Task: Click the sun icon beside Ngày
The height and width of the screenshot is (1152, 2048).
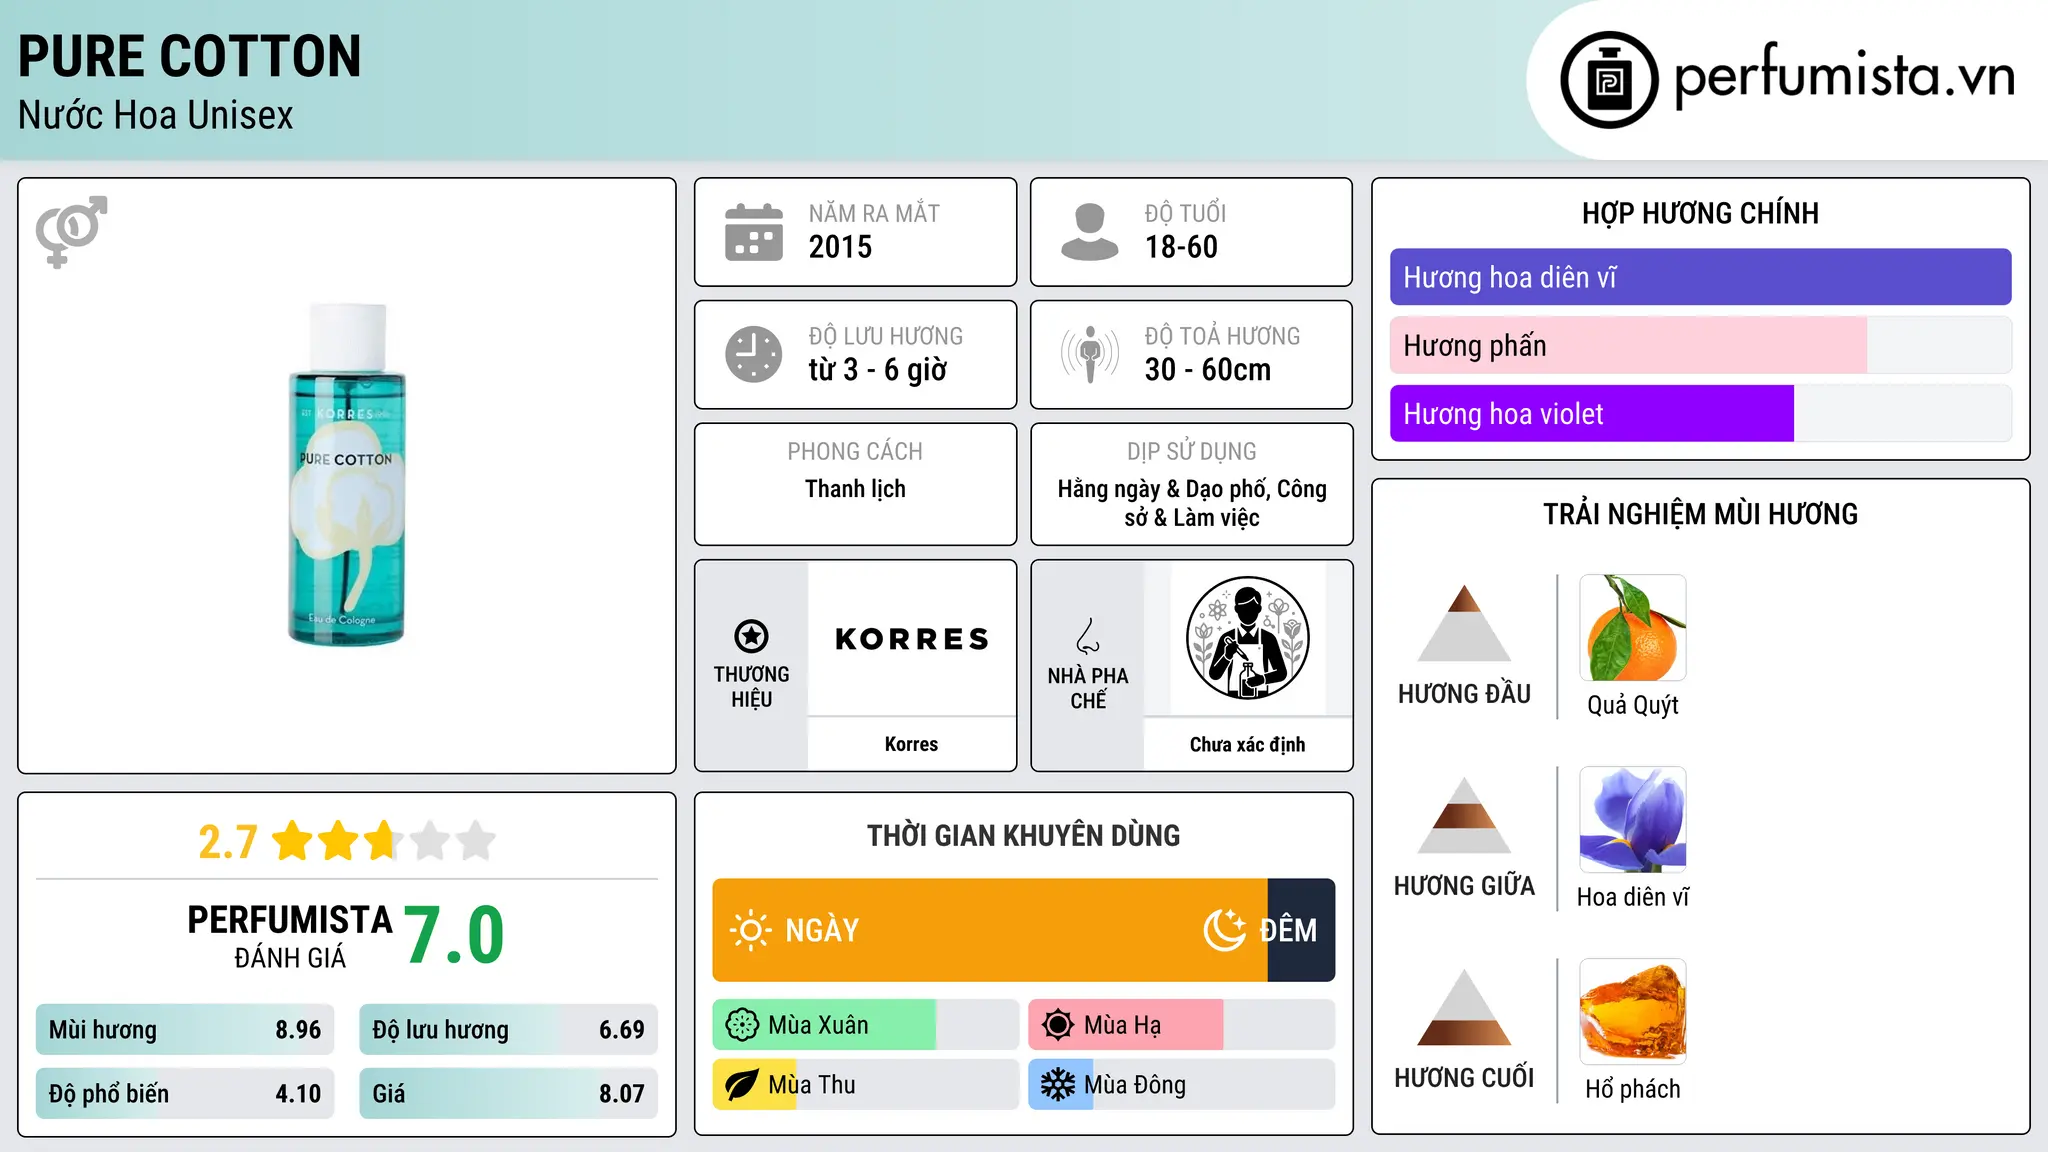Action: 750,930
